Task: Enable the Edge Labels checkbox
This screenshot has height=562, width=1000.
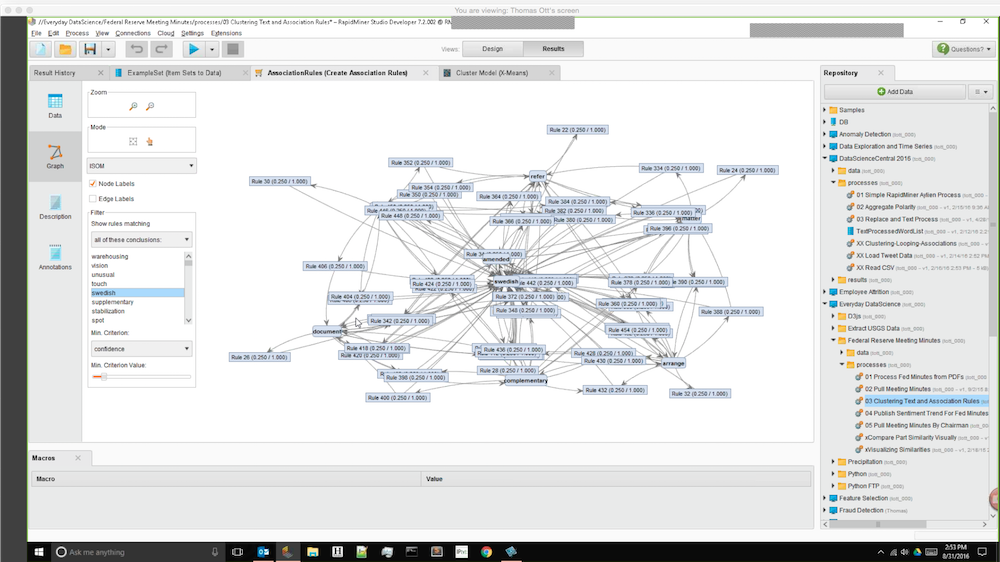Action: point(93,199)
